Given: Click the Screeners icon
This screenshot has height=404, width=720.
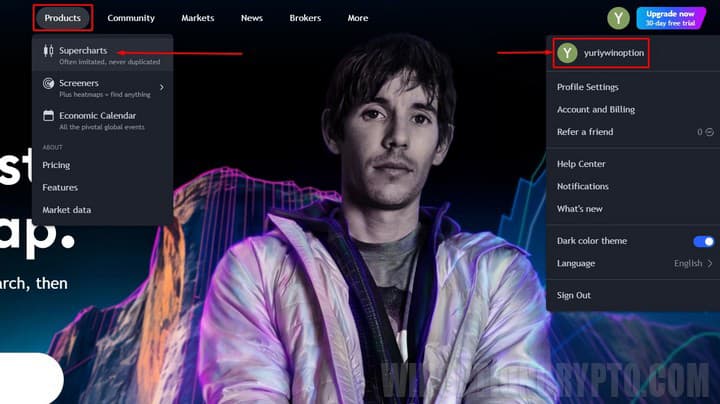Looking at the screenshot, I should pos(48,84).
